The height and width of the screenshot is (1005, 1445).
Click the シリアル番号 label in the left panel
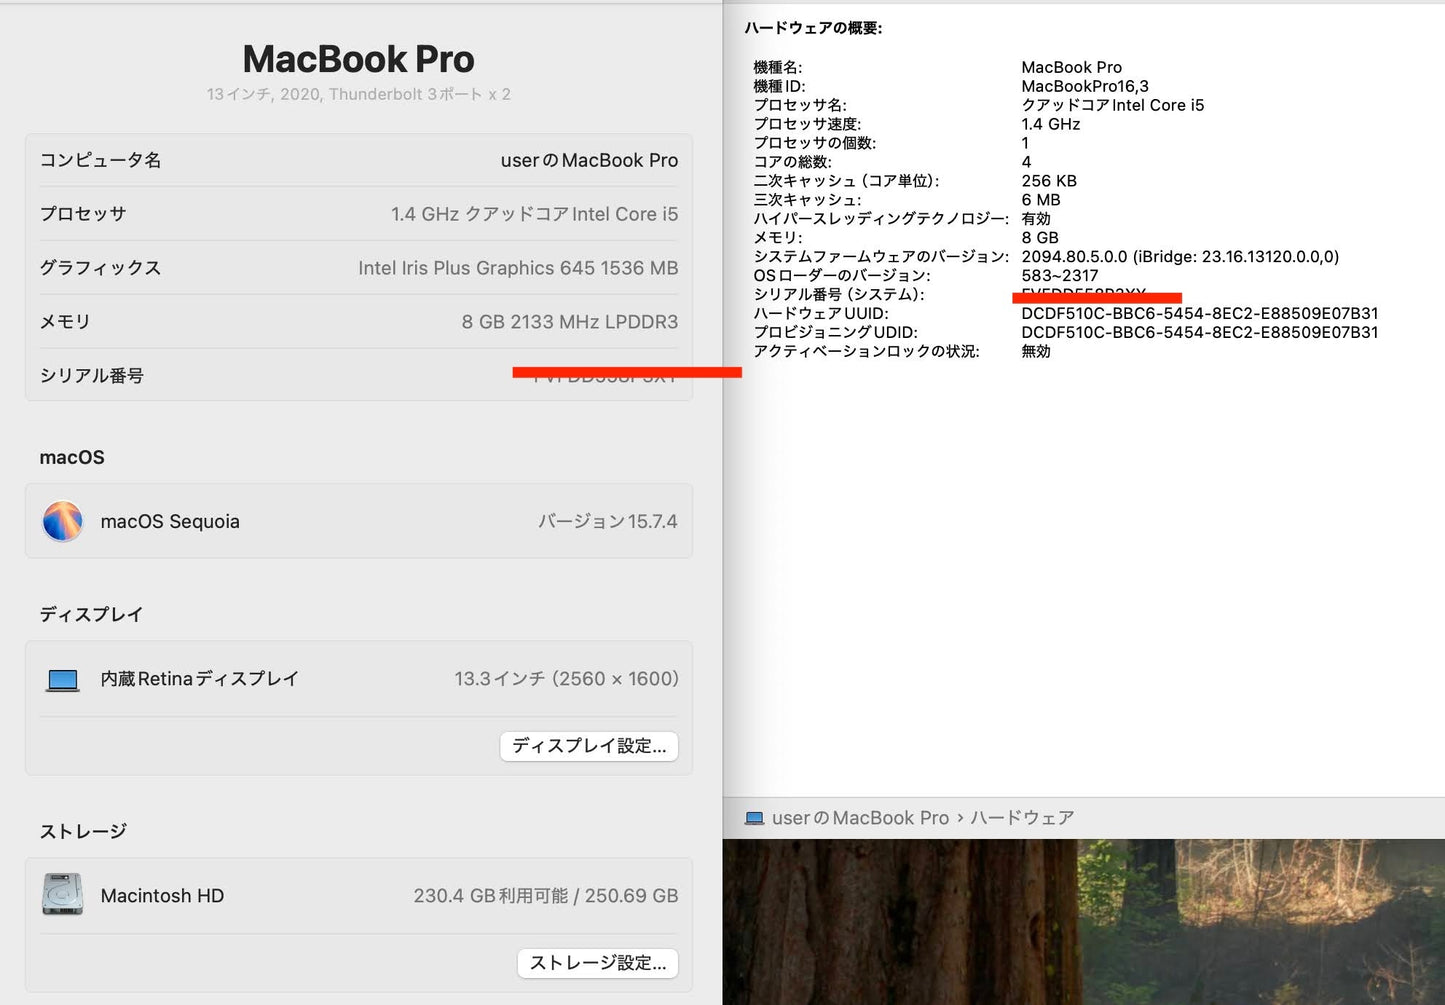91,376
